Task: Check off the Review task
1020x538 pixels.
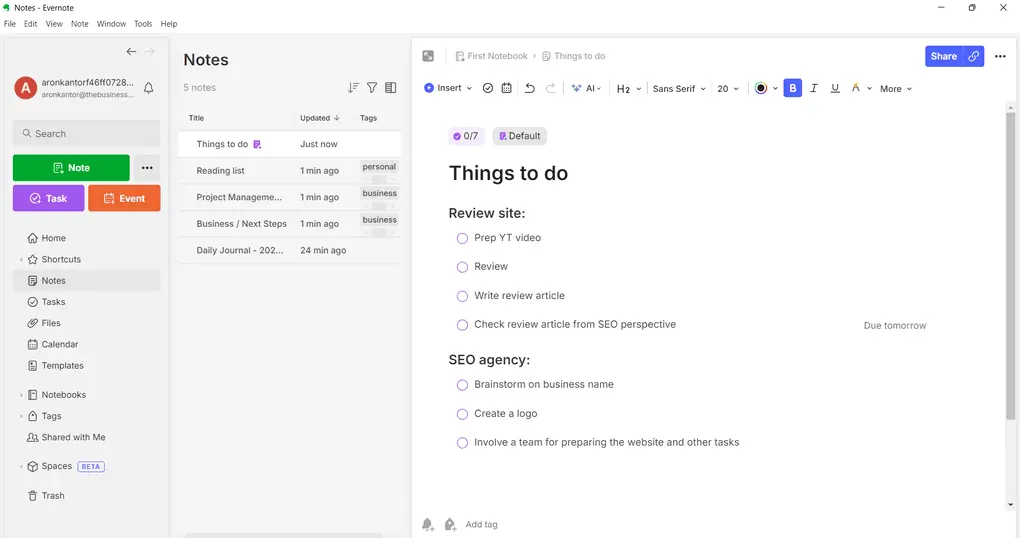Action: (x=462, y=267)
